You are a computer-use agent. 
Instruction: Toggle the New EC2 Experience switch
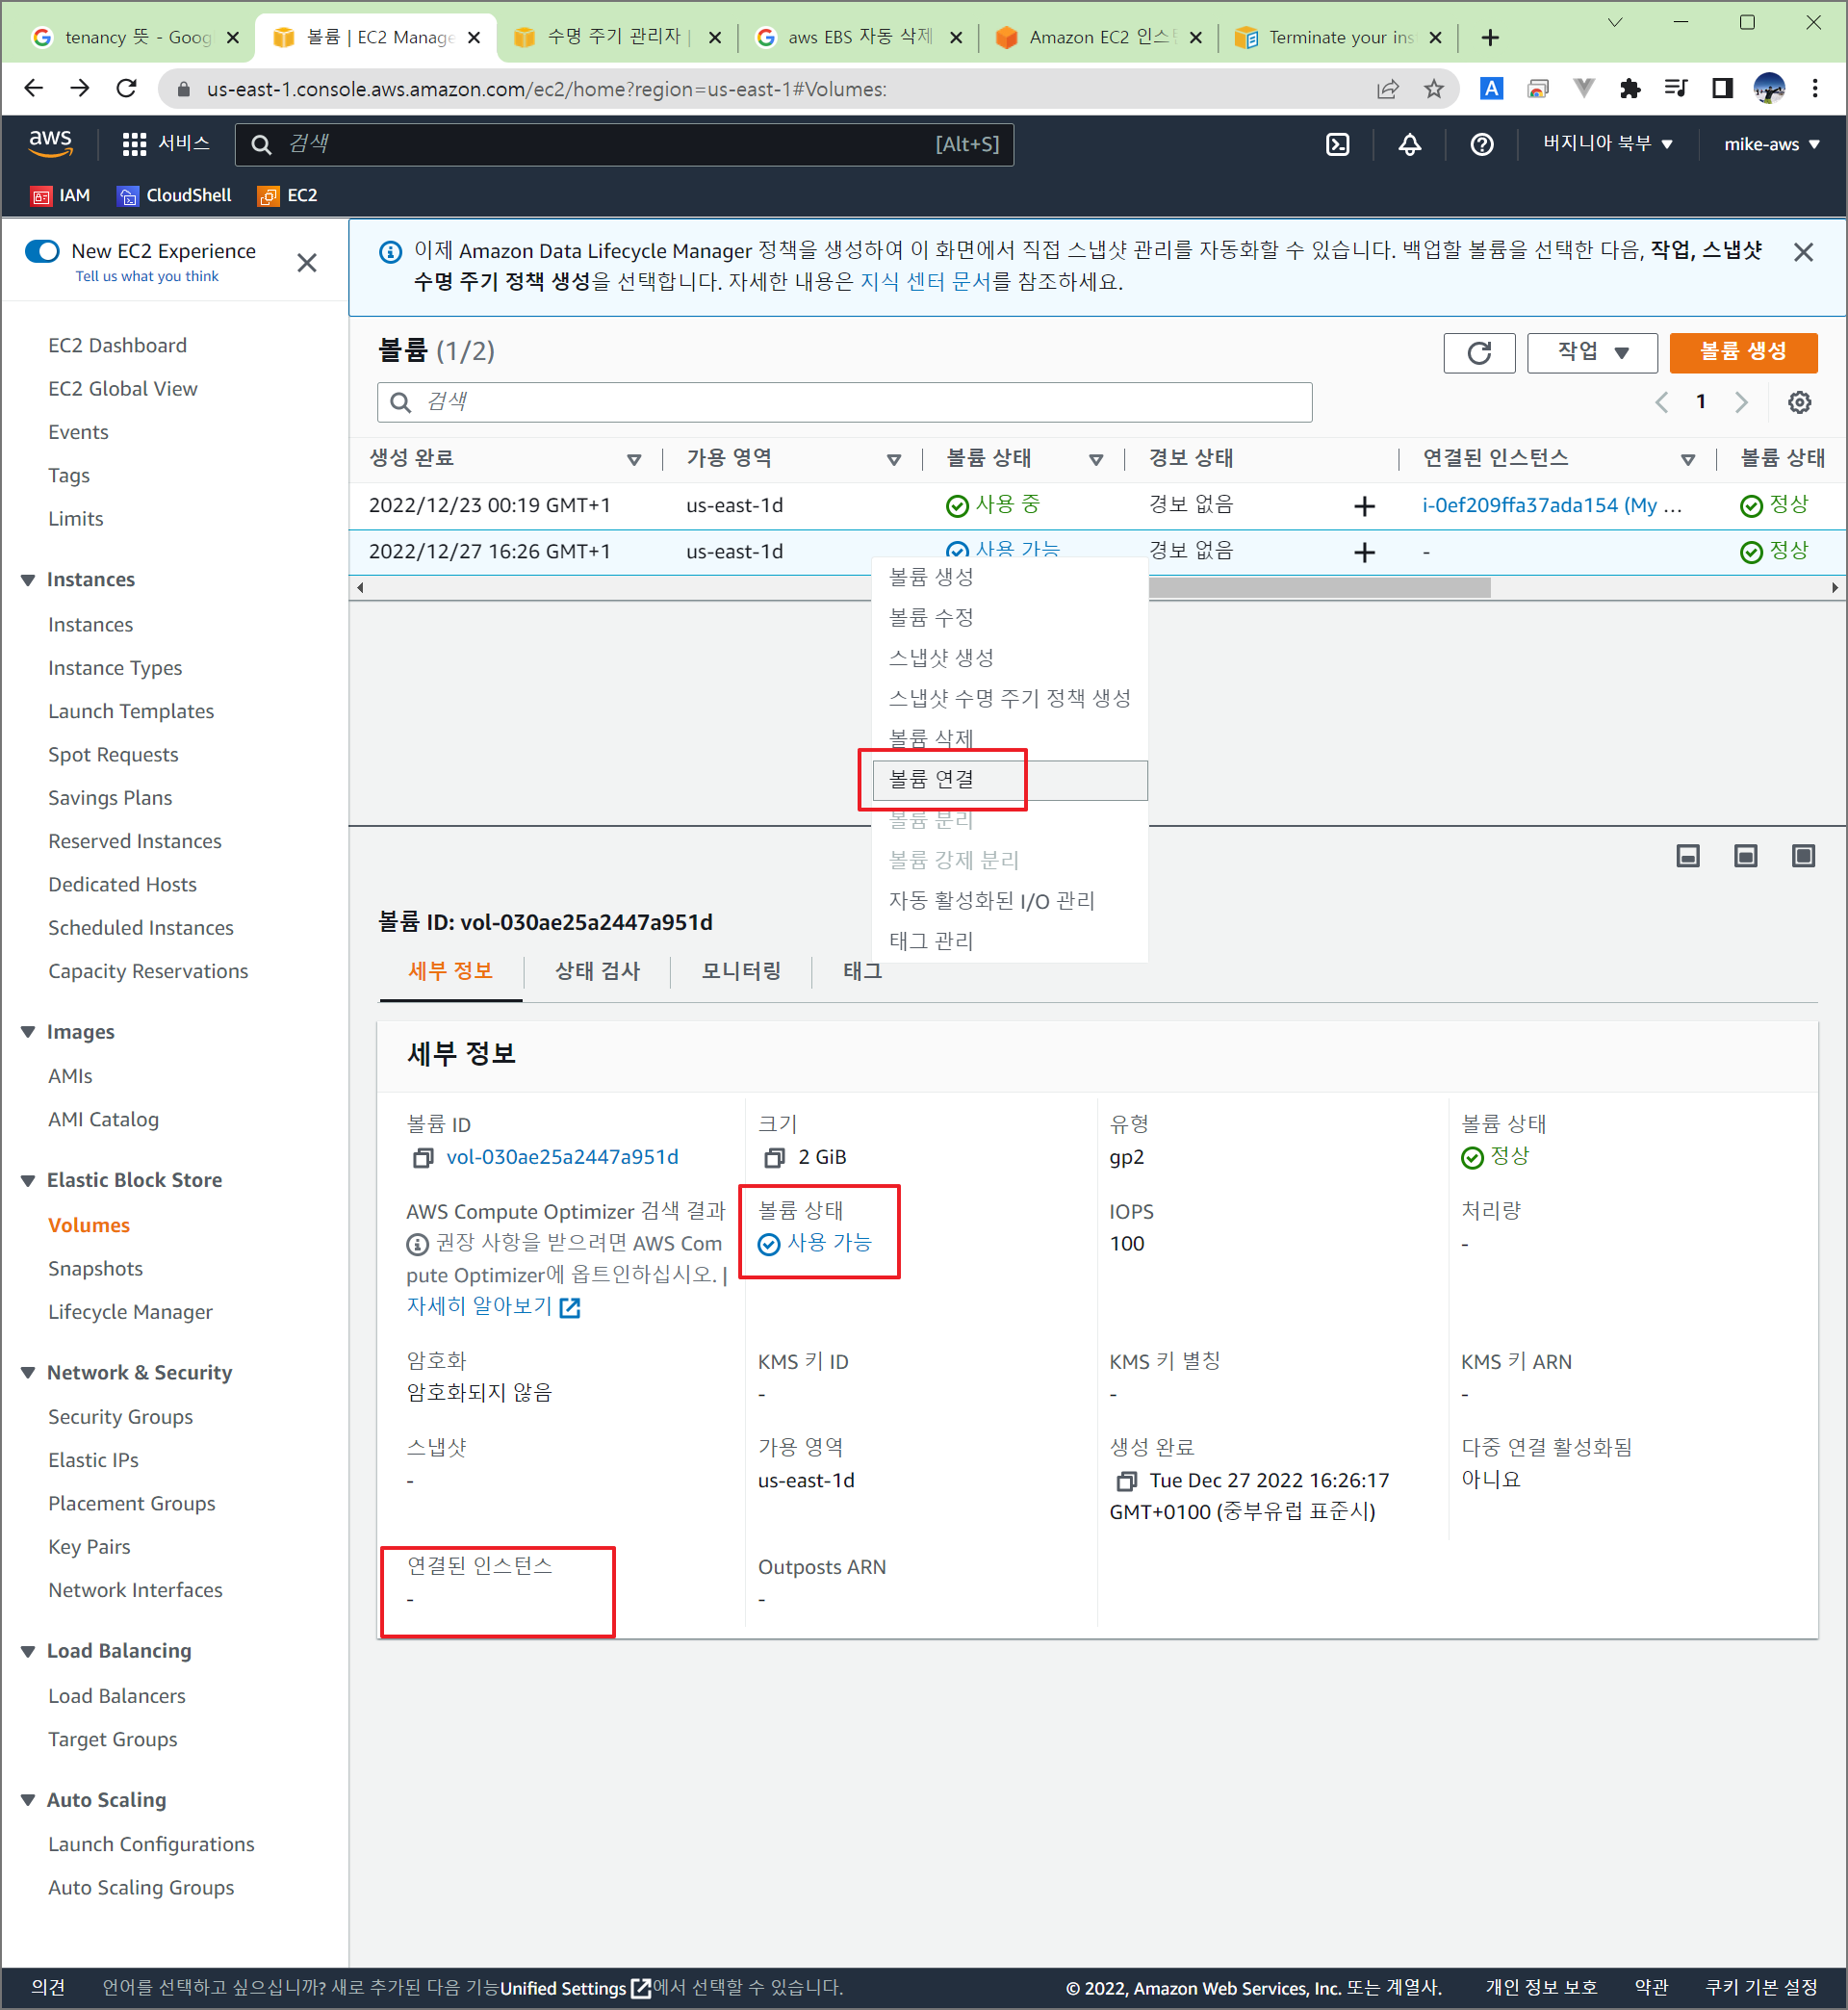coord(43,251)
